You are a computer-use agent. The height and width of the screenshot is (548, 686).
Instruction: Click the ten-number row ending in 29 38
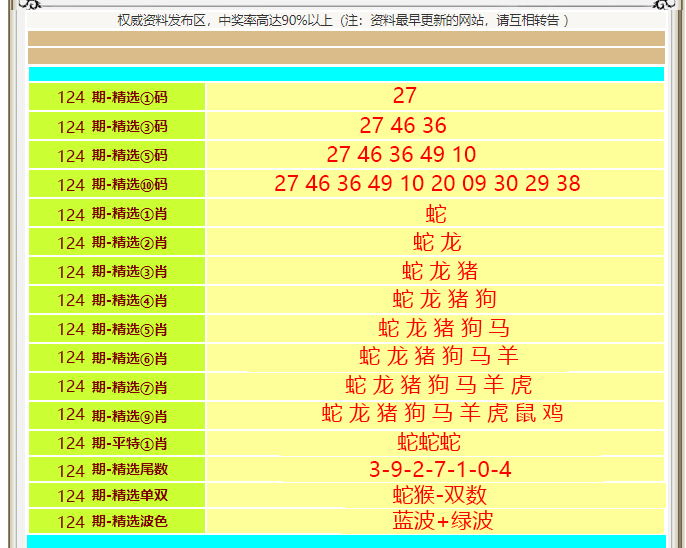(427, 183)
